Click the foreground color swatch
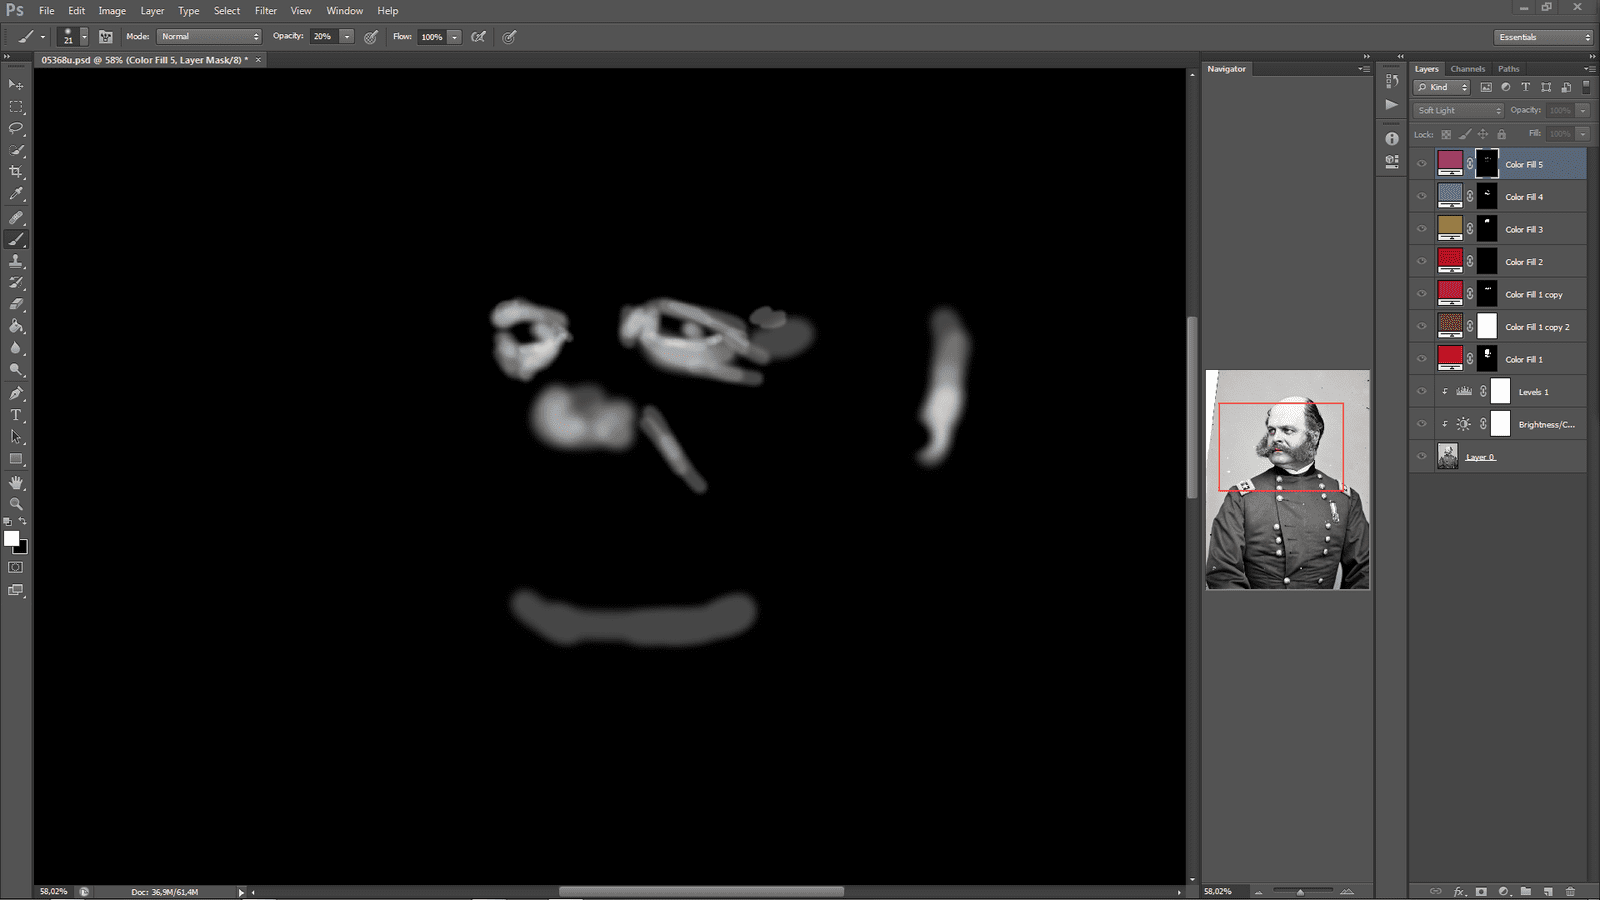 (12, 538)
